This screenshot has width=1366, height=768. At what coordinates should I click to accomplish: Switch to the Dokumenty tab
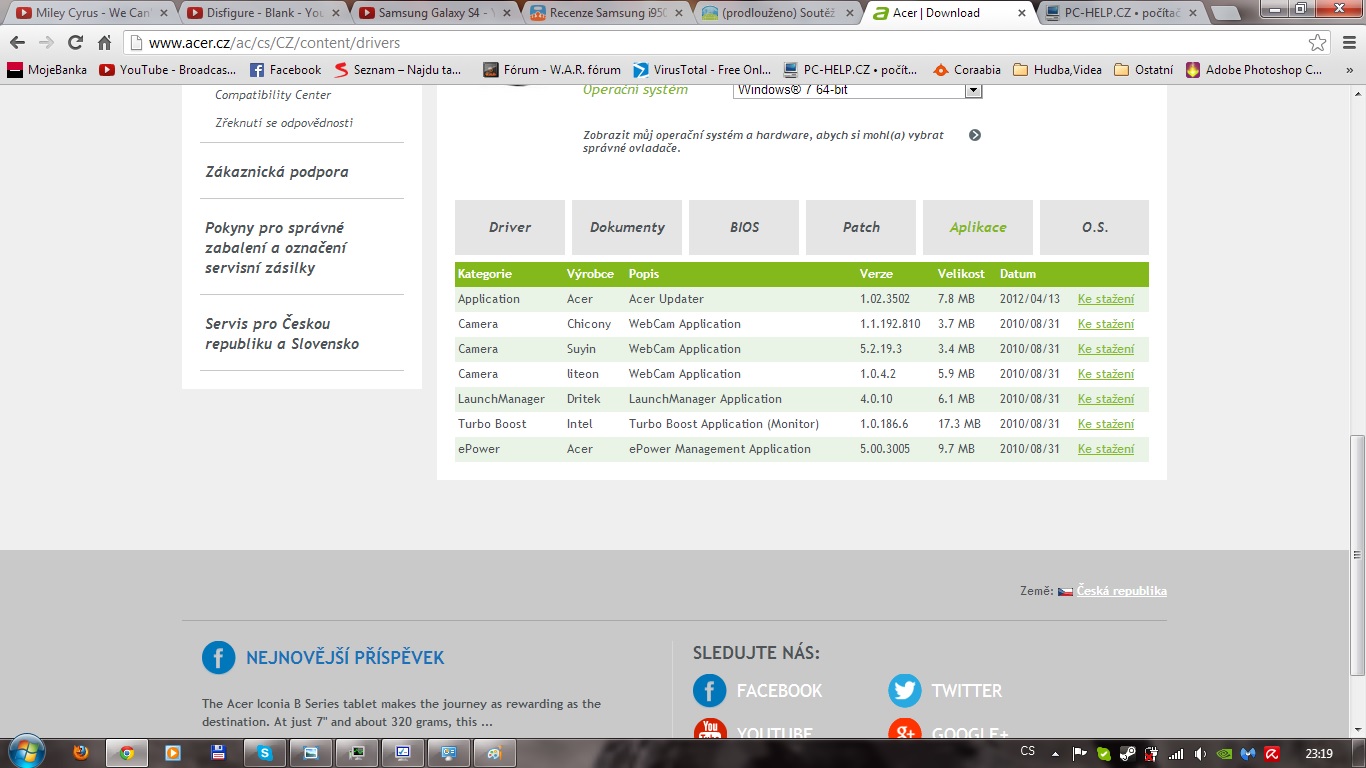[627, 227]
